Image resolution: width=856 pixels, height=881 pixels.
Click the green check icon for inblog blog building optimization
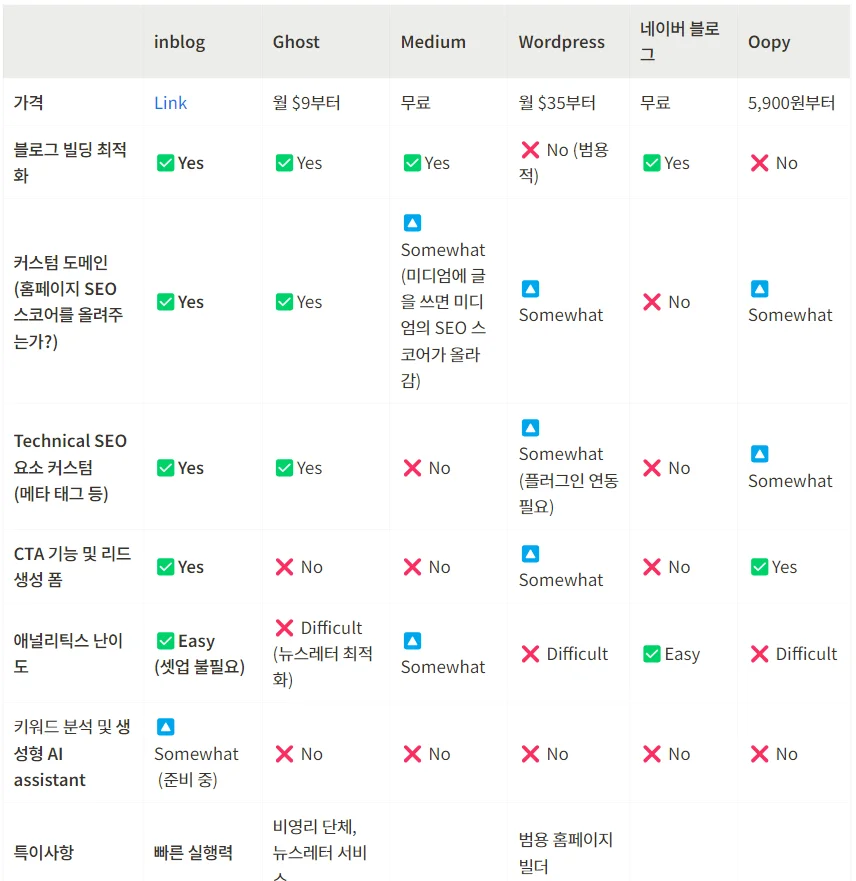click(165, 163)
